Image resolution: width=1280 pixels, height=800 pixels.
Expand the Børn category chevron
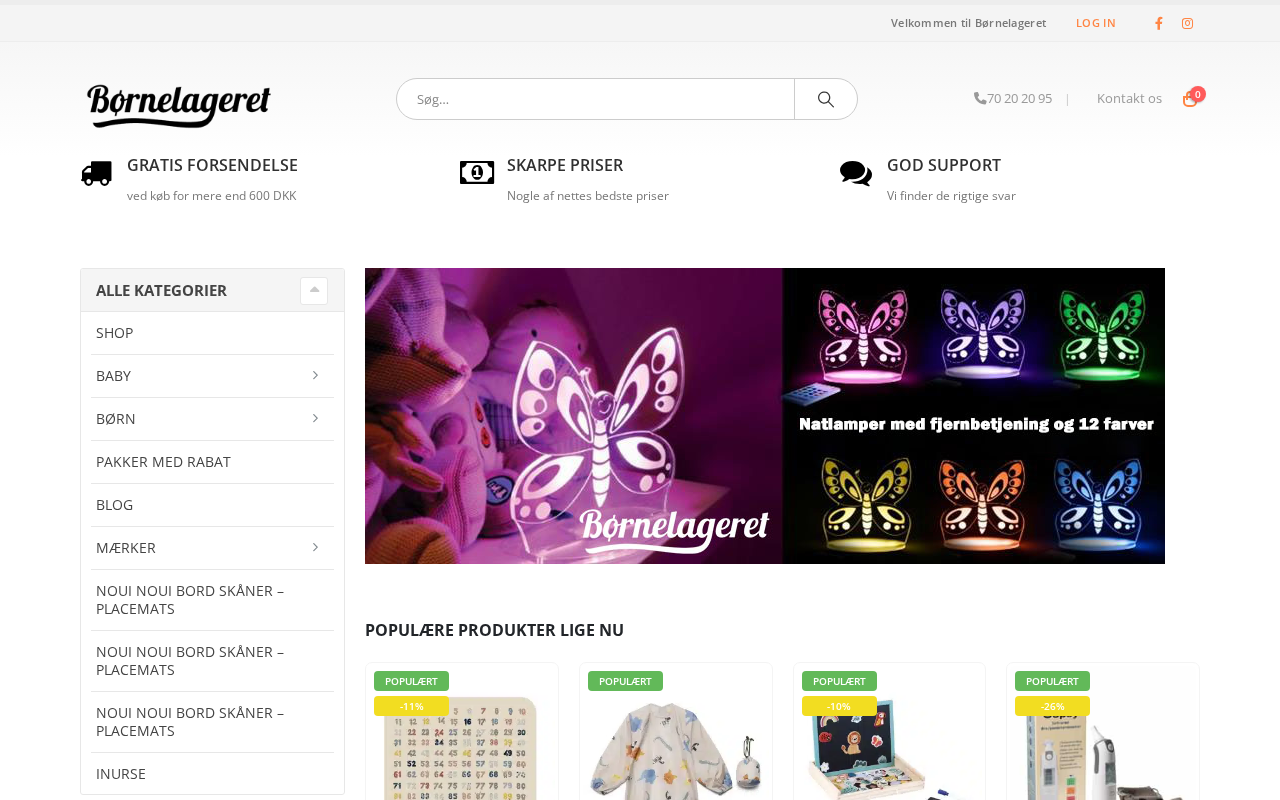pyautogui.click(x=315, y=418)
